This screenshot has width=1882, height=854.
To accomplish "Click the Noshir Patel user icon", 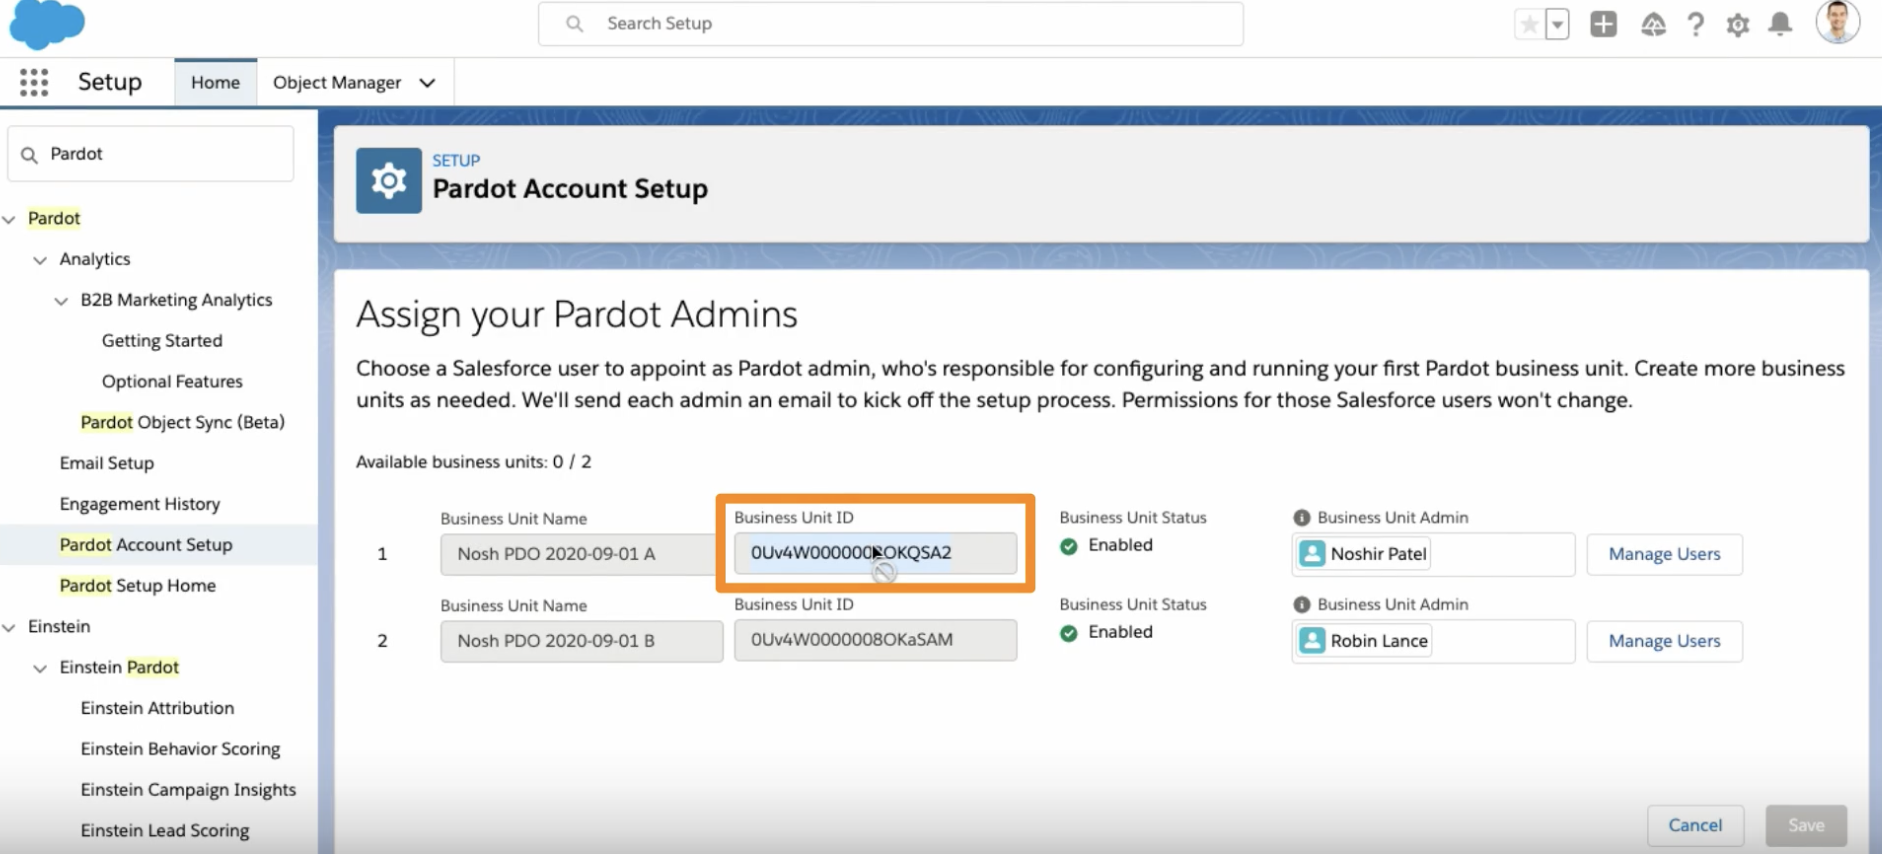I will pos(1312,553).
